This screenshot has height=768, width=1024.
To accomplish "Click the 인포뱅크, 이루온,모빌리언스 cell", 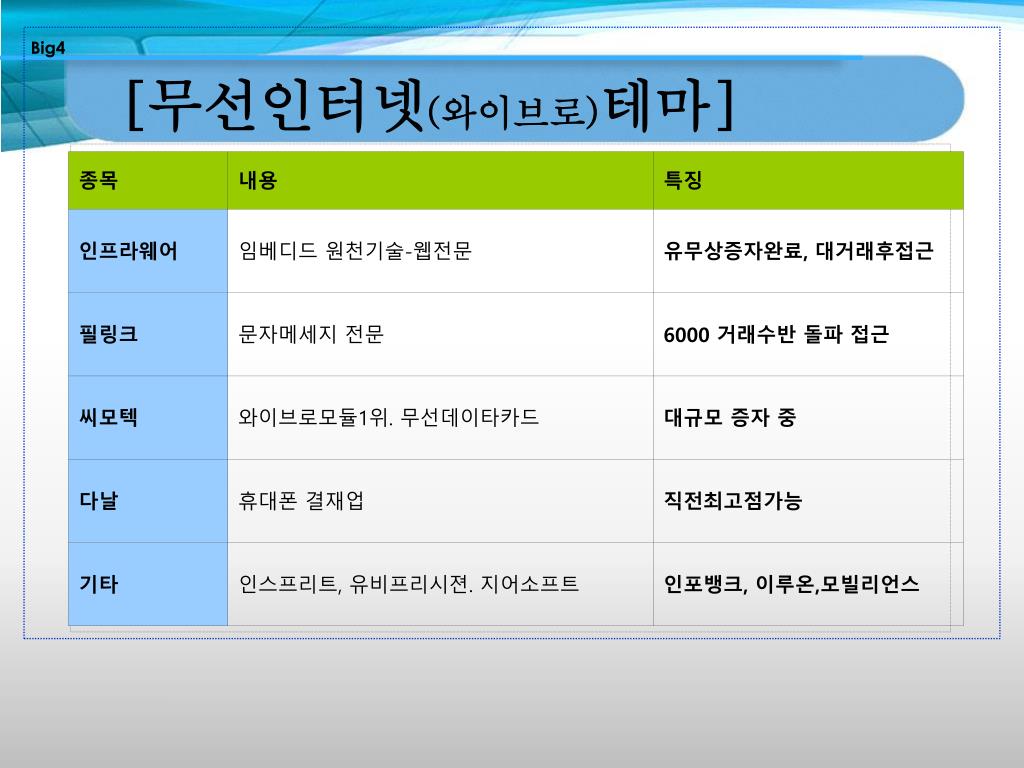I will (808, 584).
